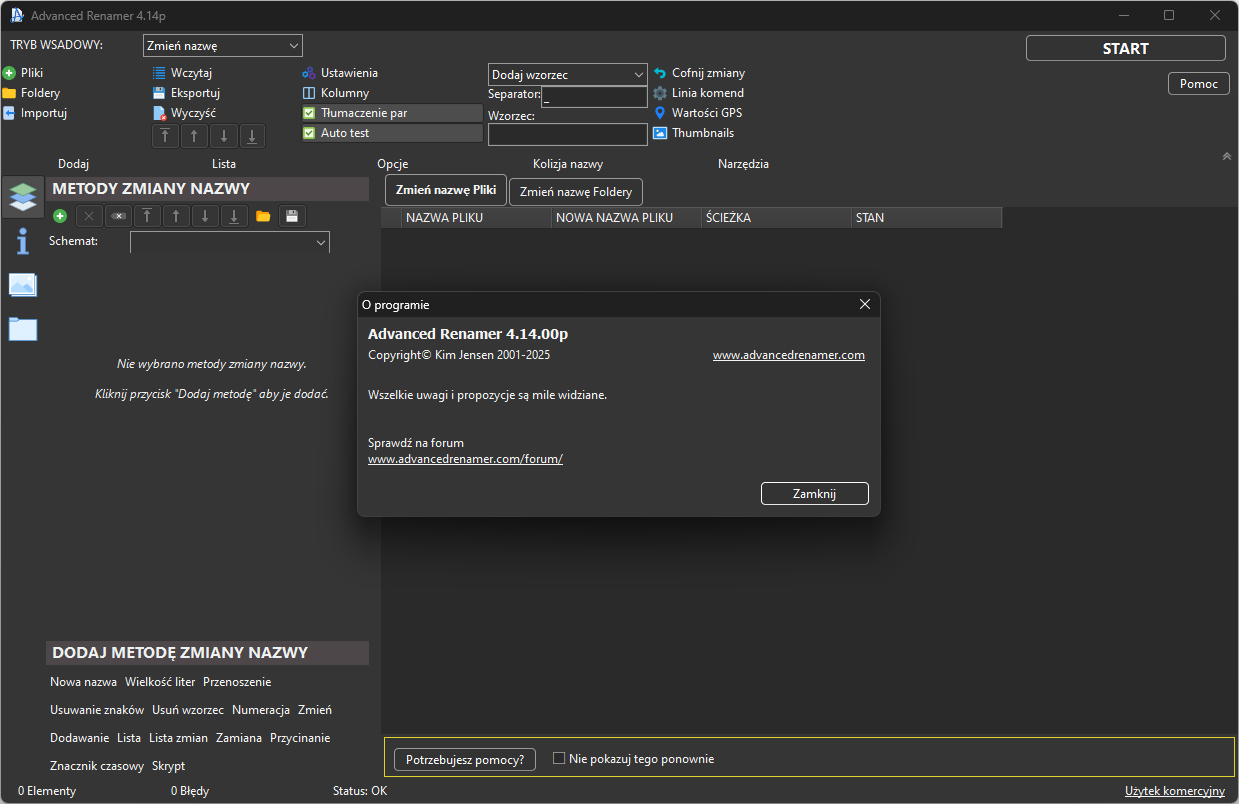The height and width of the screenshot is (804, 1239).
Task: Click the NAZWA PLIKU column header
Action: coord(476,217)
